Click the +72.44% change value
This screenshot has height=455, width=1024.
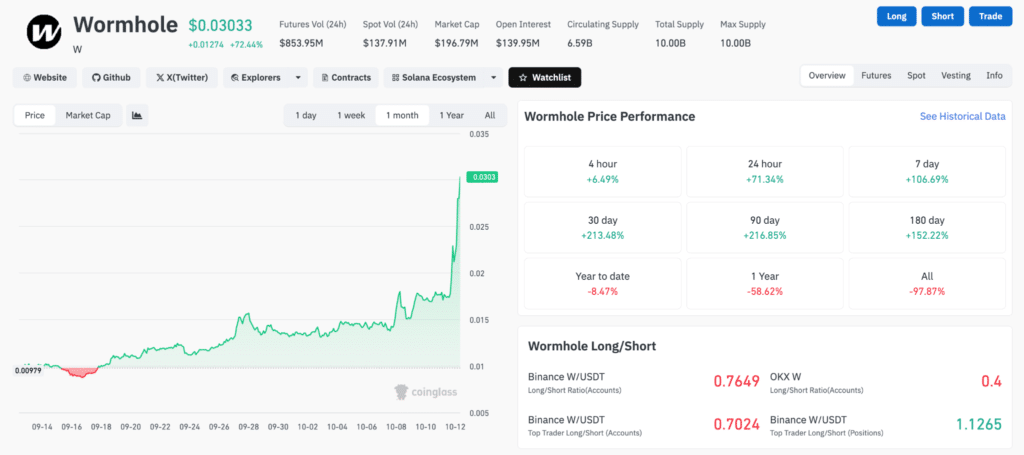tap(246, 45)
